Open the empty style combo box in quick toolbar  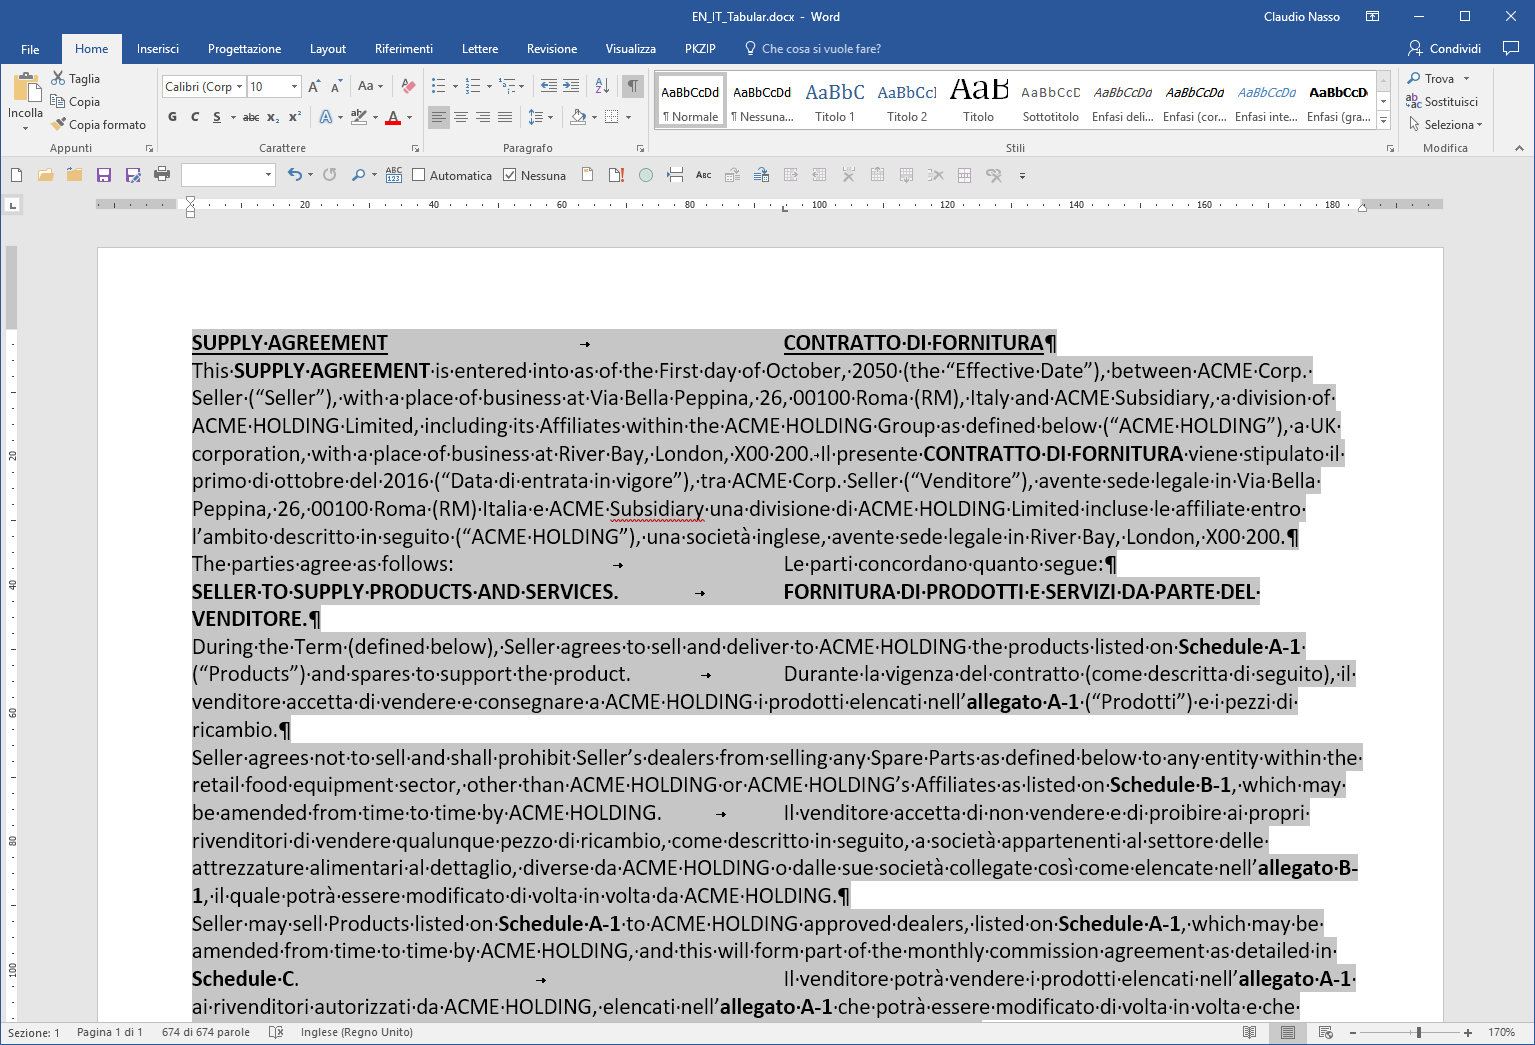pyautogui.click(x=228, y=175)
